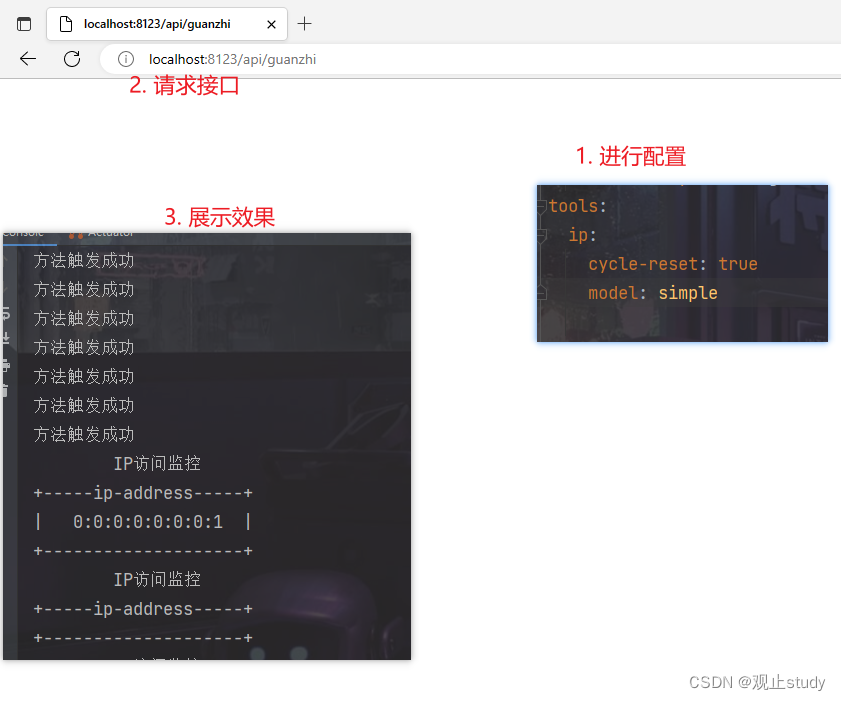Viewport: 841px width, 701px height.
Task: Clear console output with the trash icon
Action: point(5,389)
